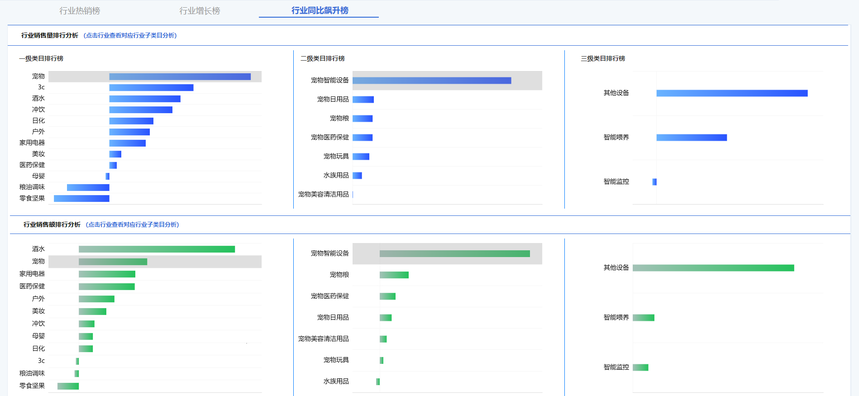859x396 pixels.
Task: Choose green 宠物日用品 bar in second-level amount chart
Action: click(386, 318)
